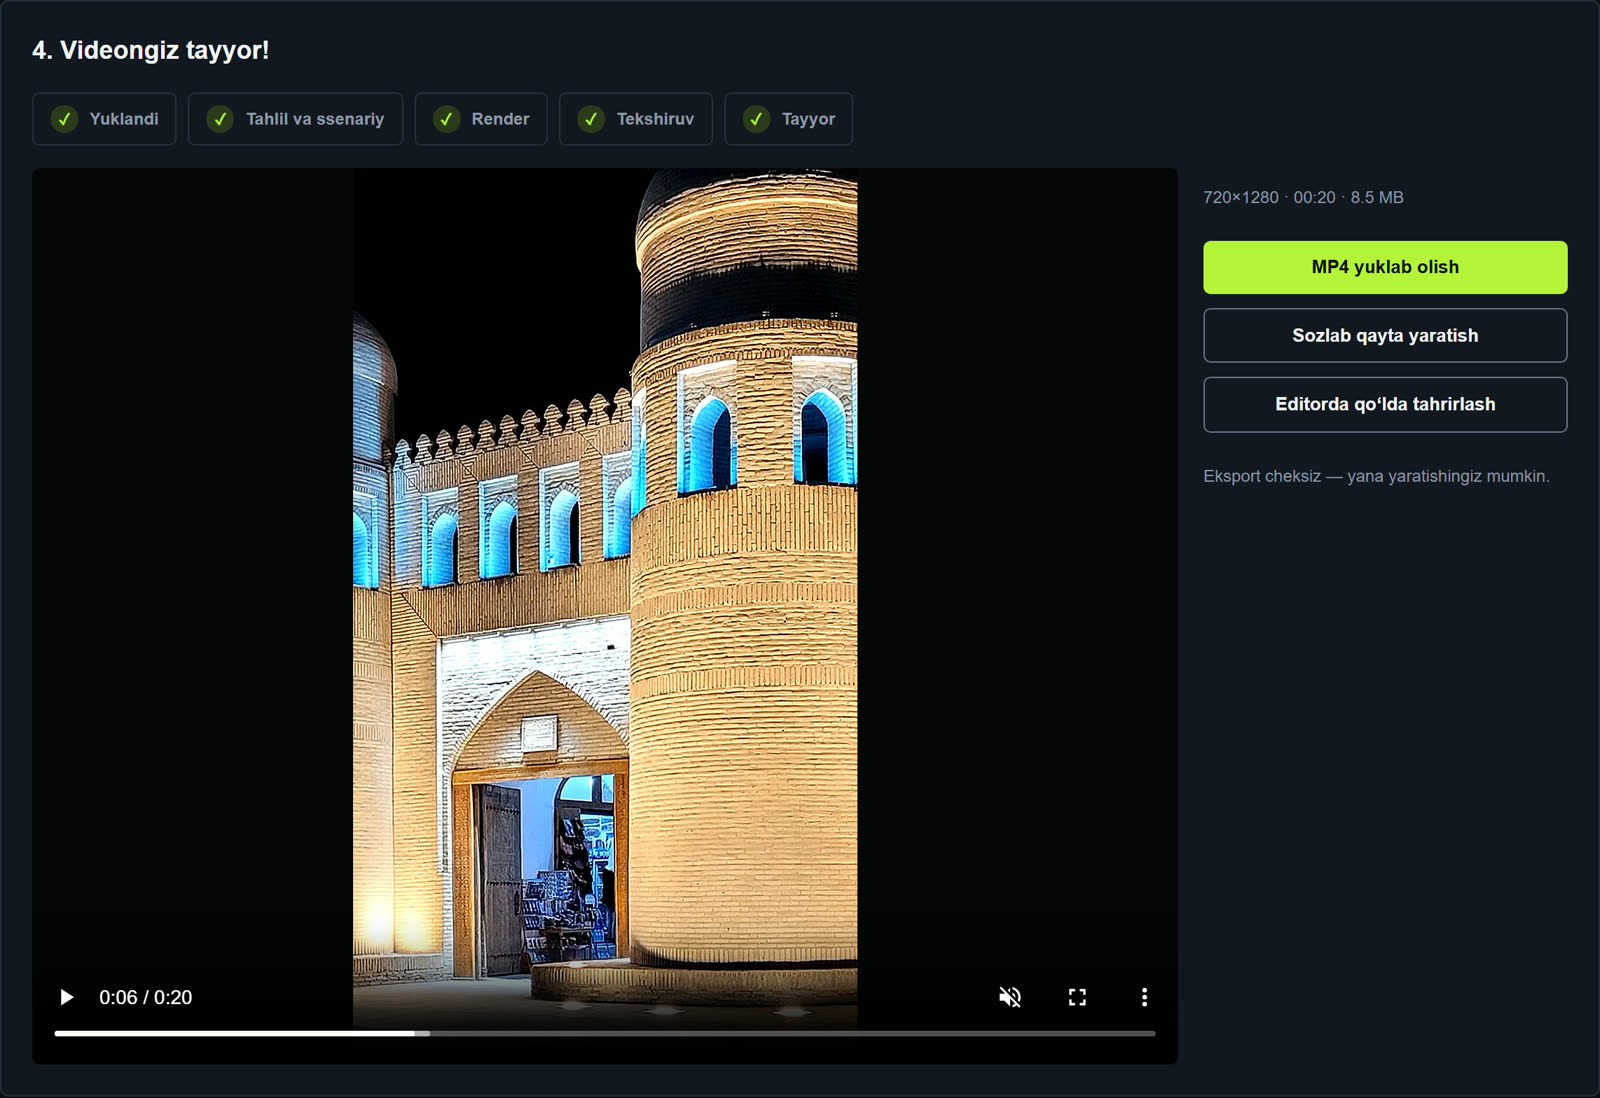1600x1098 pixels.
Task: Select the Render step label
Action: pos(500,119)
